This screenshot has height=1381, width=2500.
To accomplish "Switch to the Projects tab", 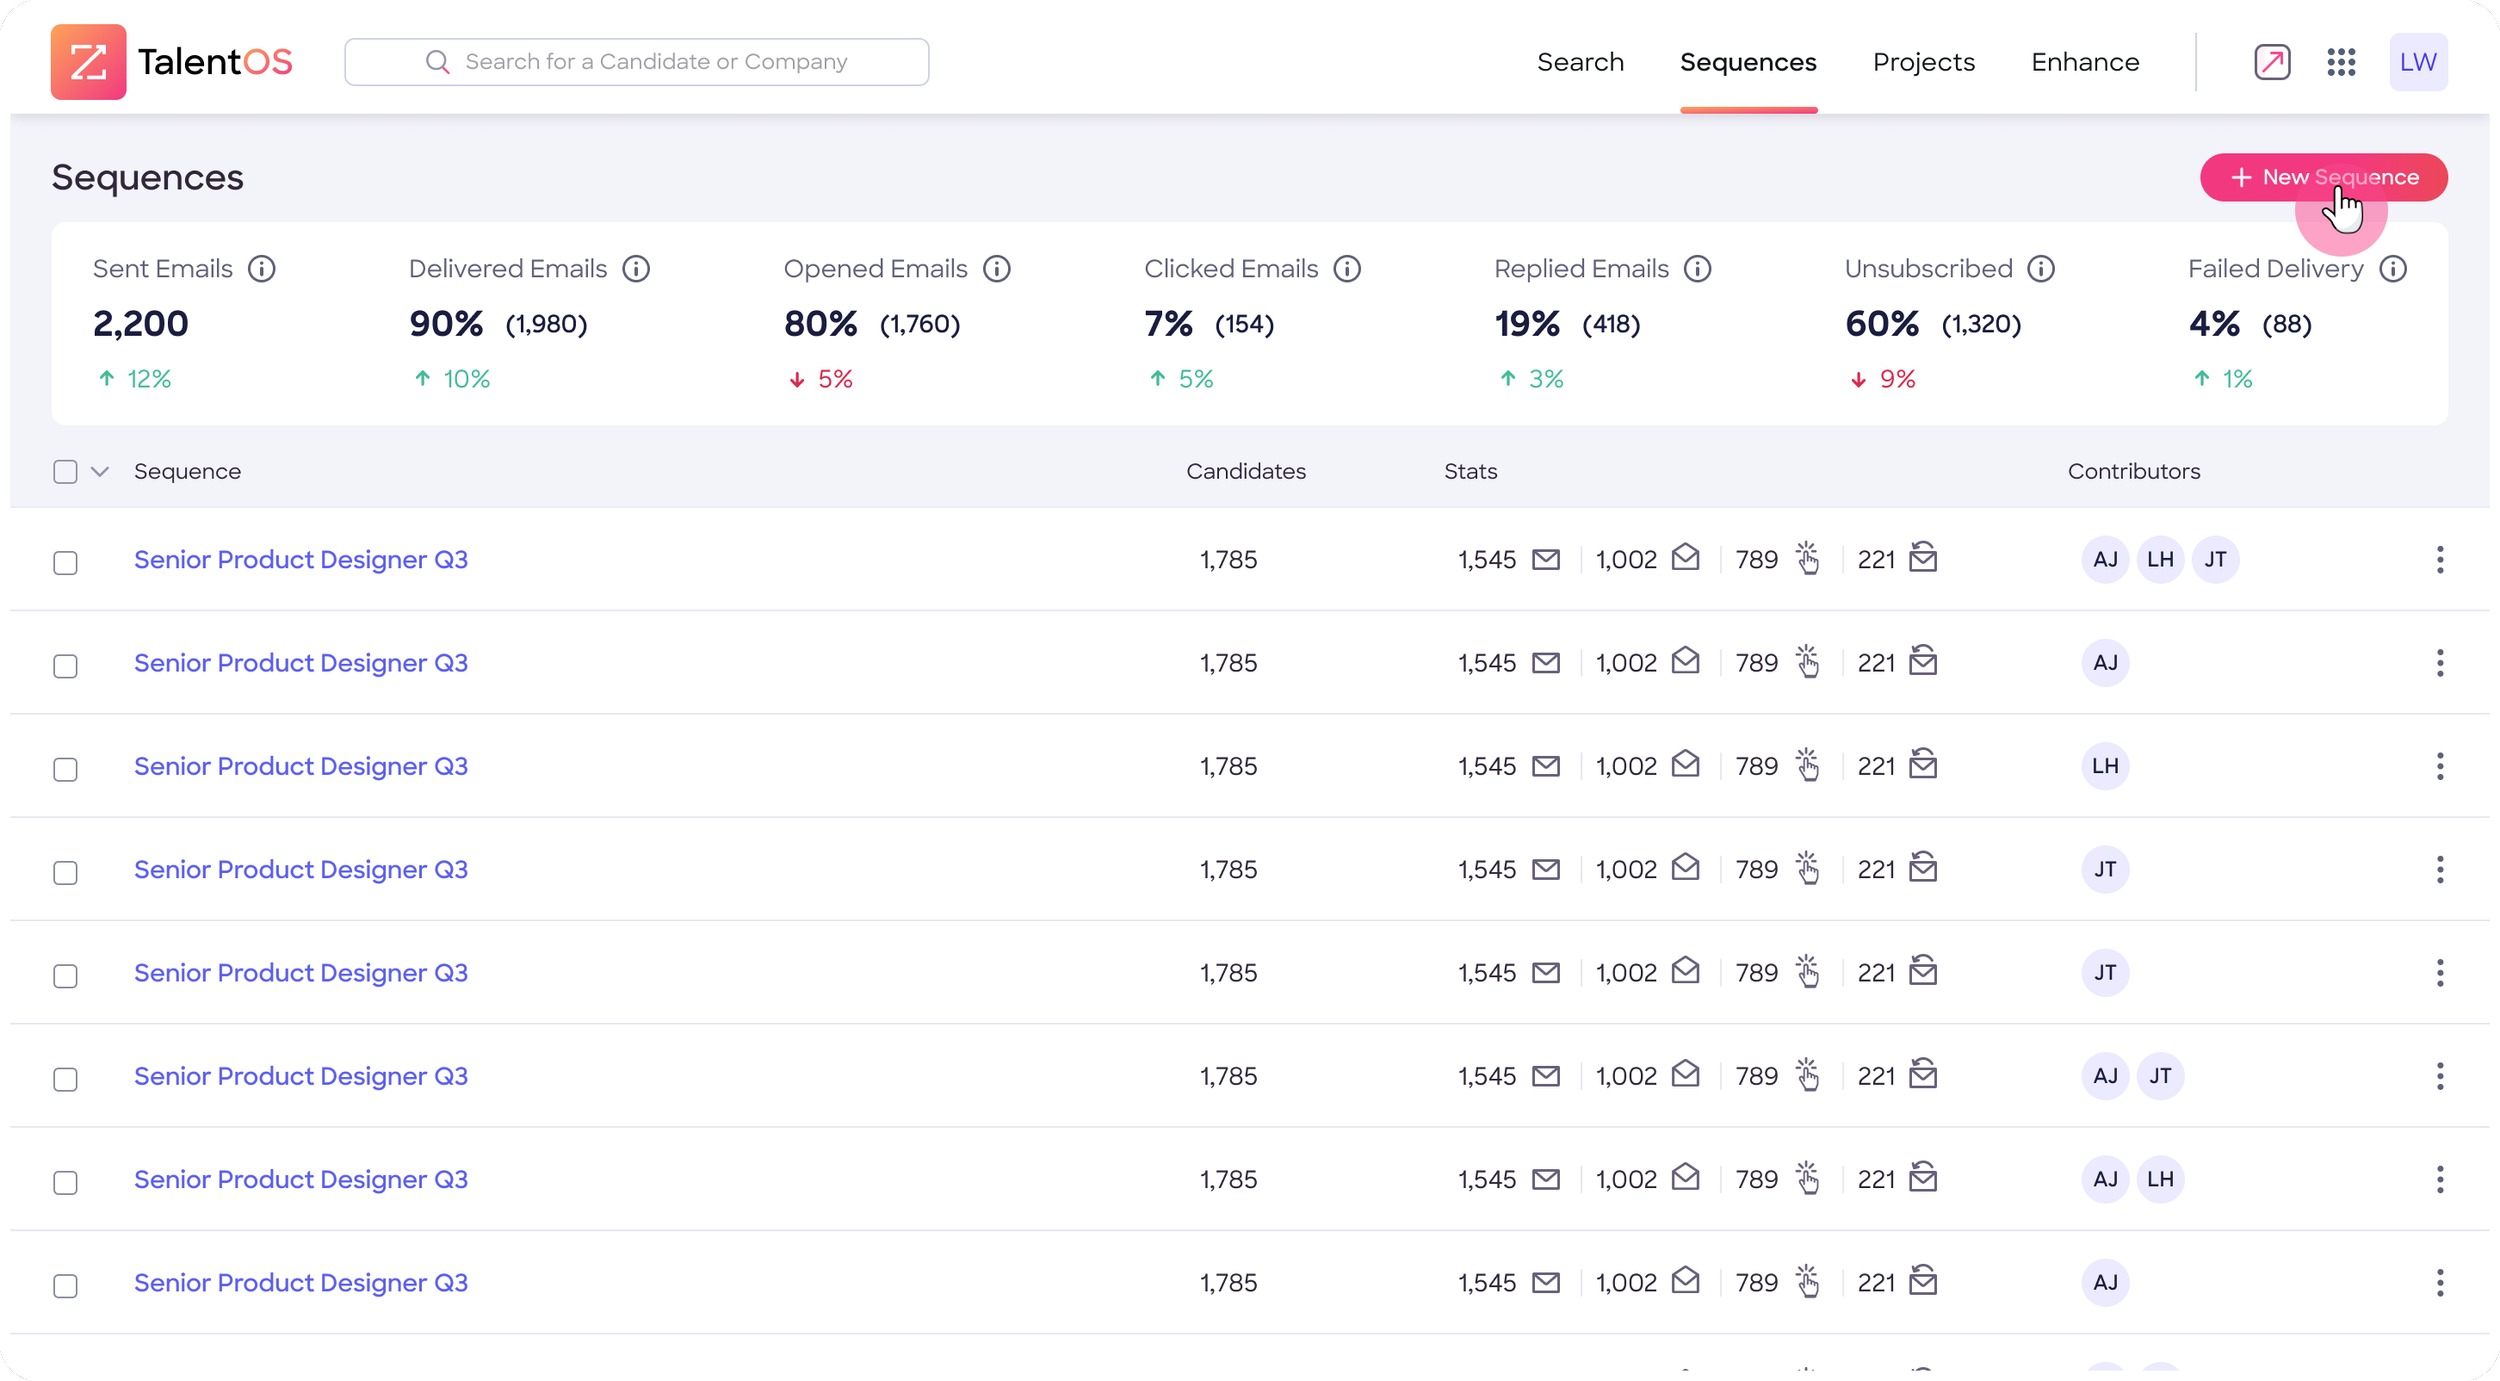I will point(1923,62).
